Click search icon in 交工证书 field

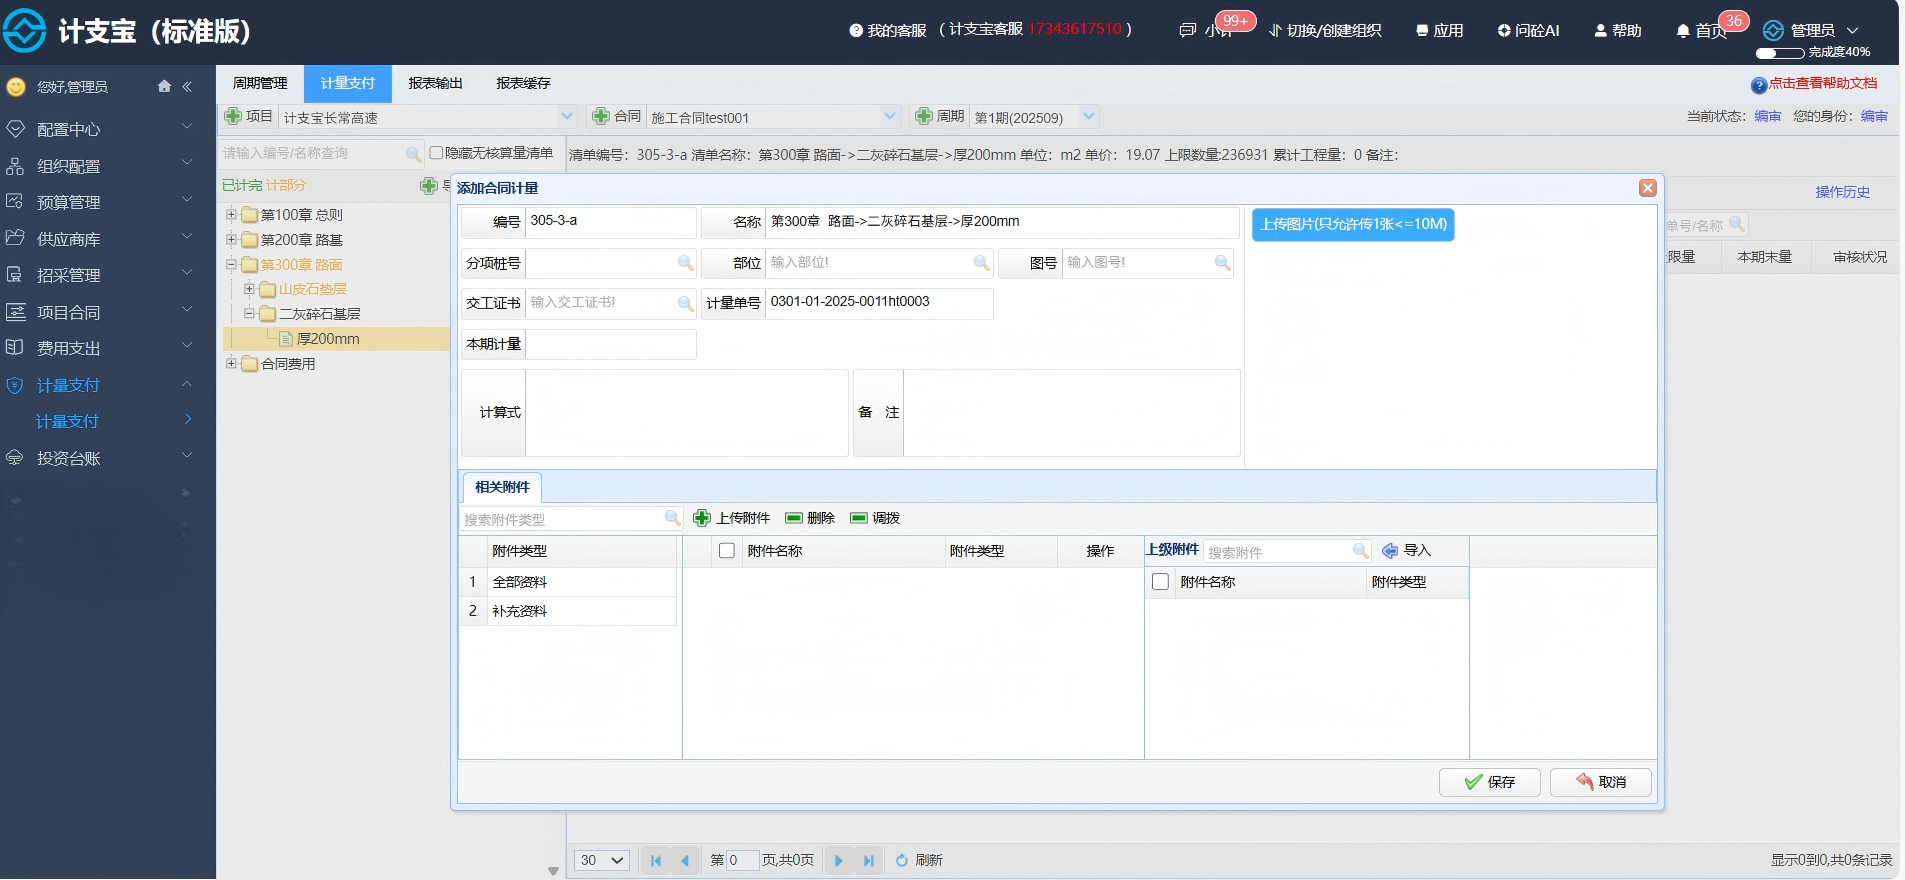(686, 302)
